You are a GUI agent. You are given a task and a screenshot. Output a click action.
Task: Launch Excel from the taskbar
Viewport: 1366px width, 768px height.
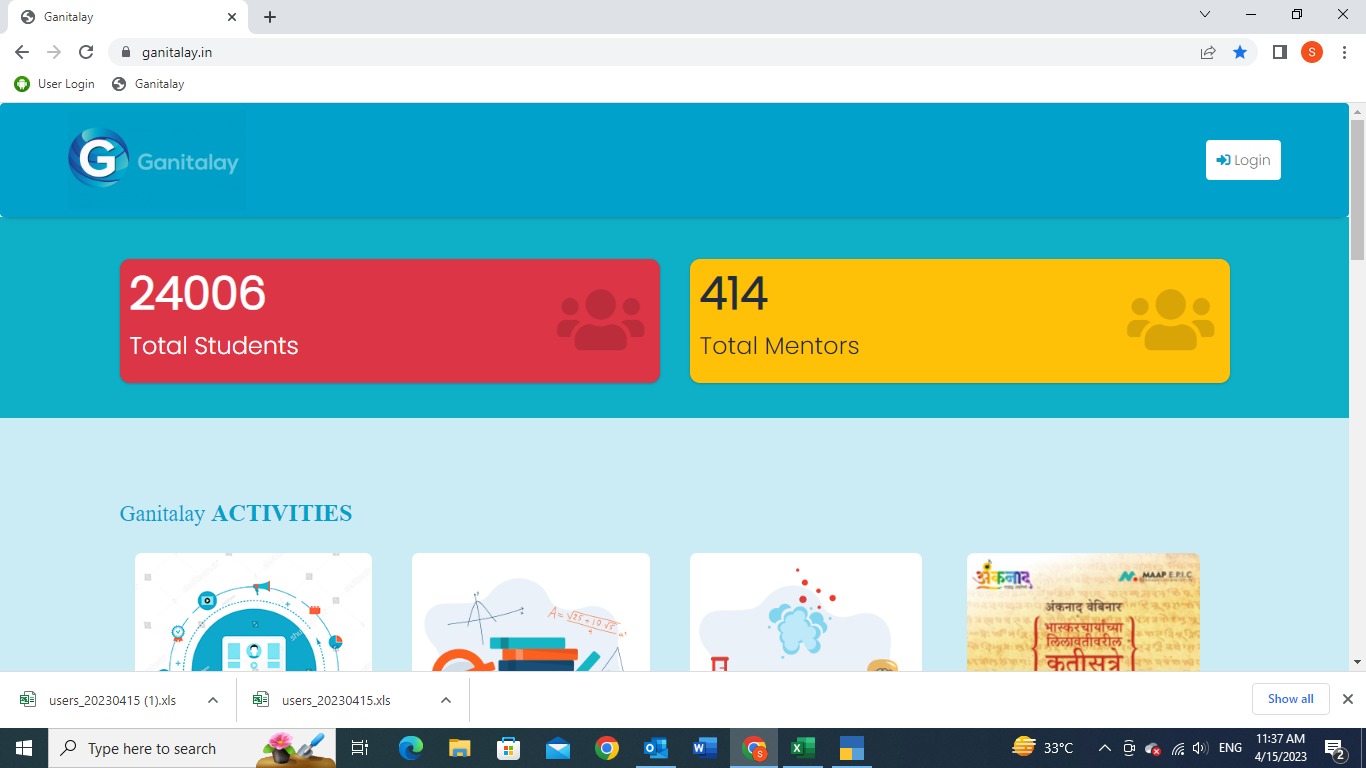[x=802, y=748]
